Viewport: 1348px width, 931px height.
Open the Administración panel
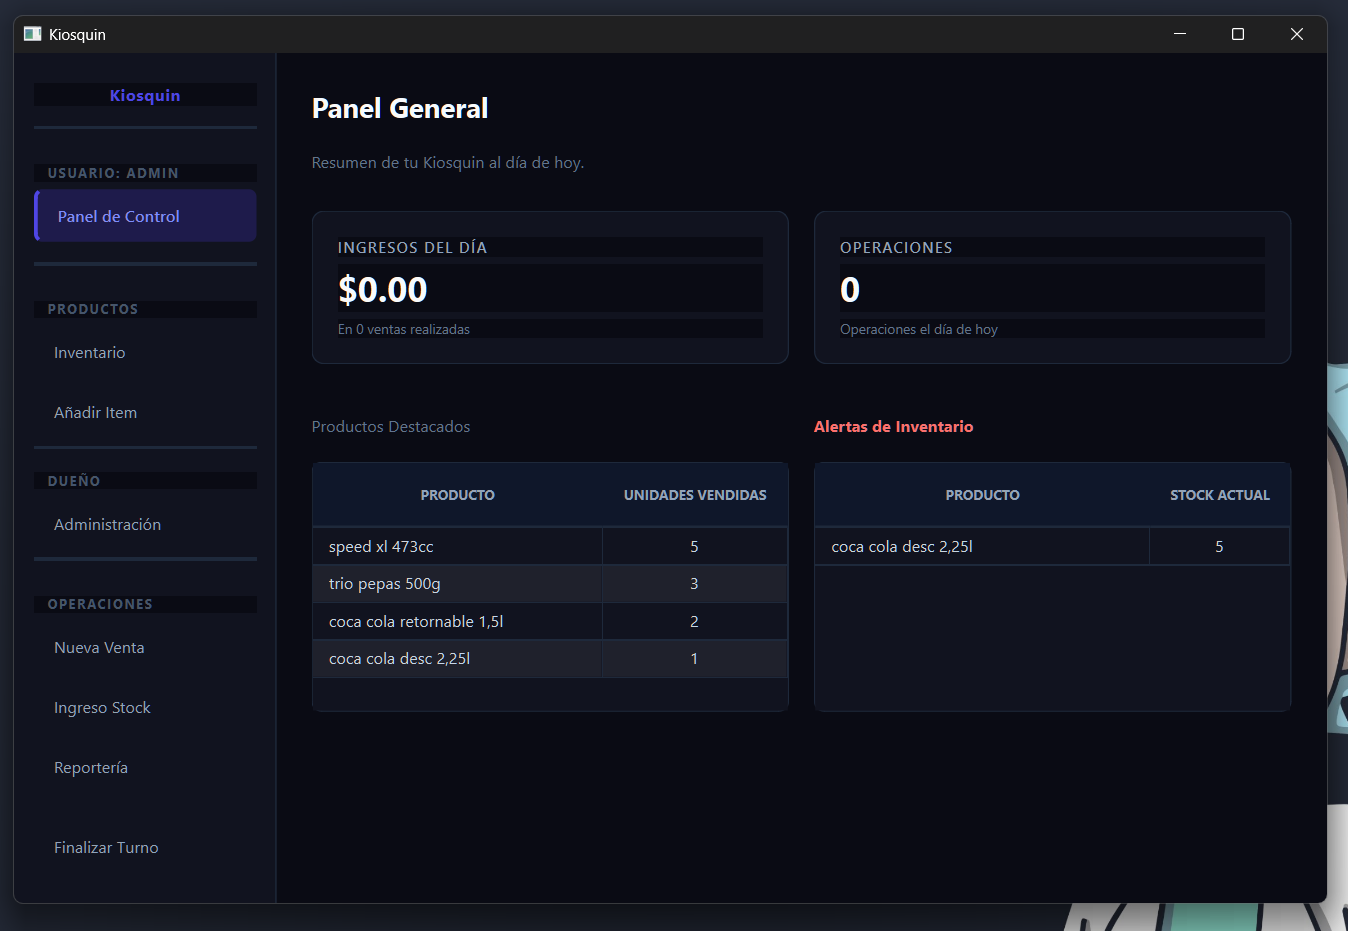107,524
